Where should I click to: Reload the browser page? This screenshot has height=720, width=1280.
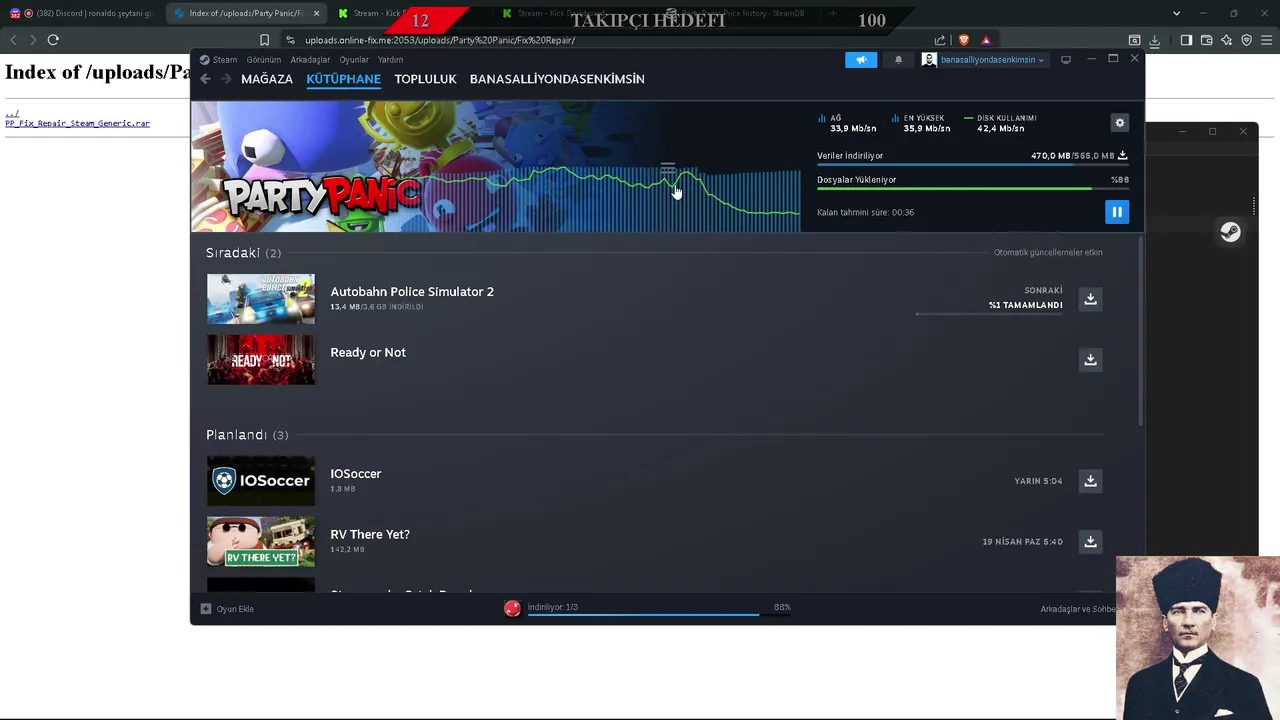pos(53,40)
